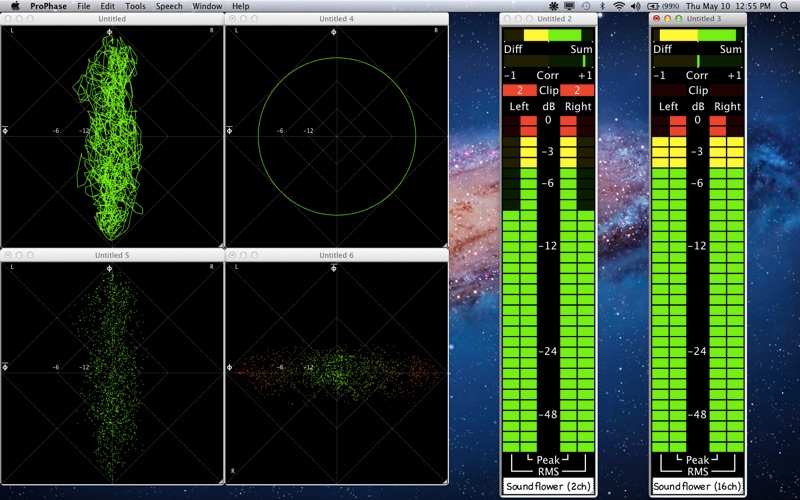
Task: Click the Time Machine icon
Action: [586, 6]
